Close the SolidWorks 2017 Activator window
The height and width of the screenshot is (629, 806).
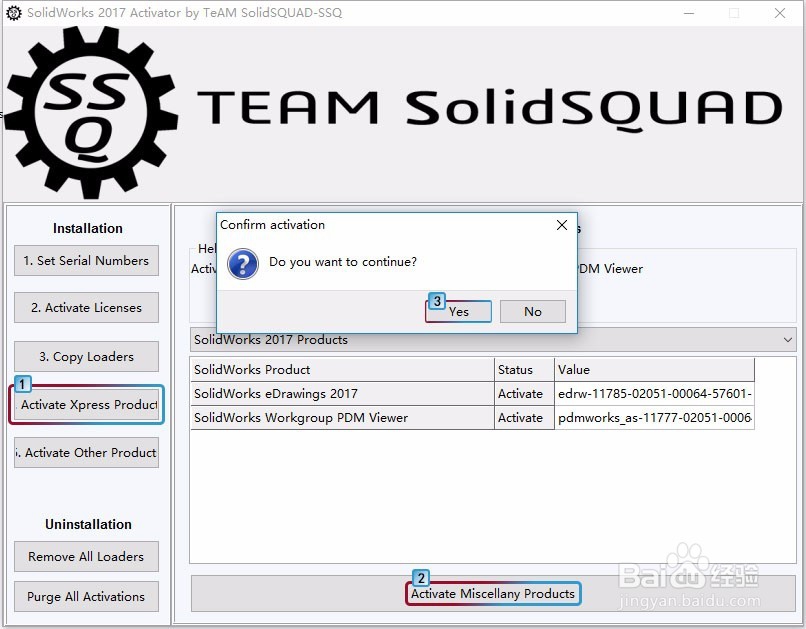click(x=780, y=13)
